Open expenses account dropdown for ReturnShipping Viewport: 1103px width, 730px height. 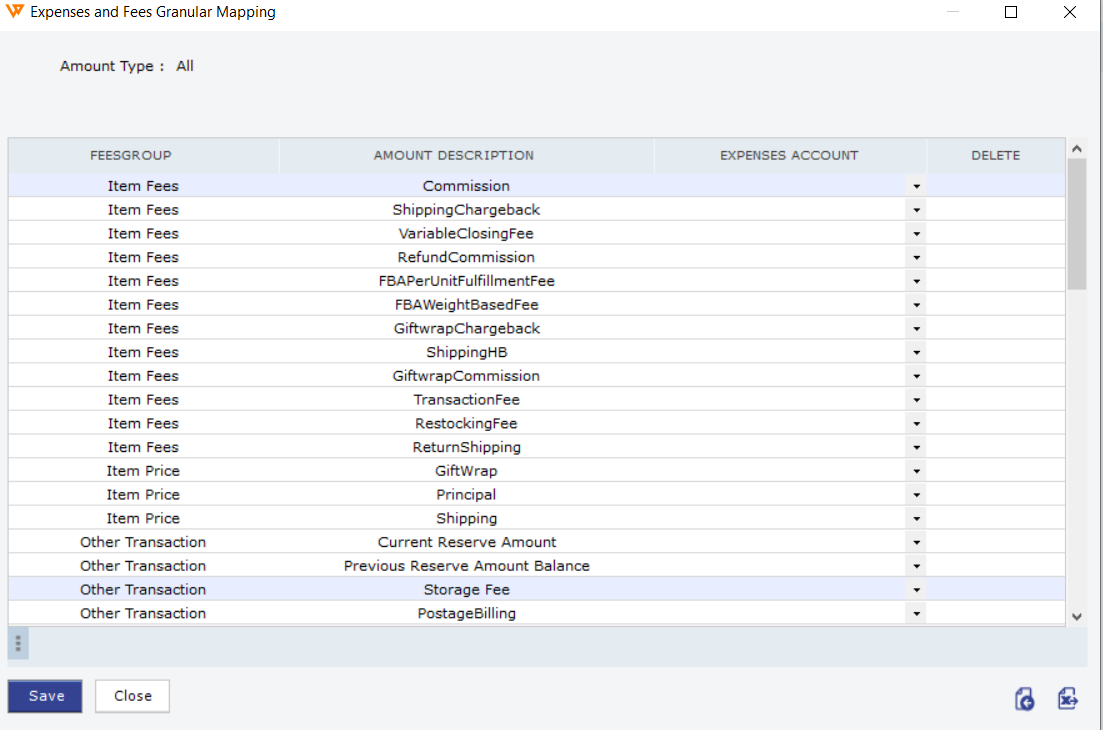[917, 447]
